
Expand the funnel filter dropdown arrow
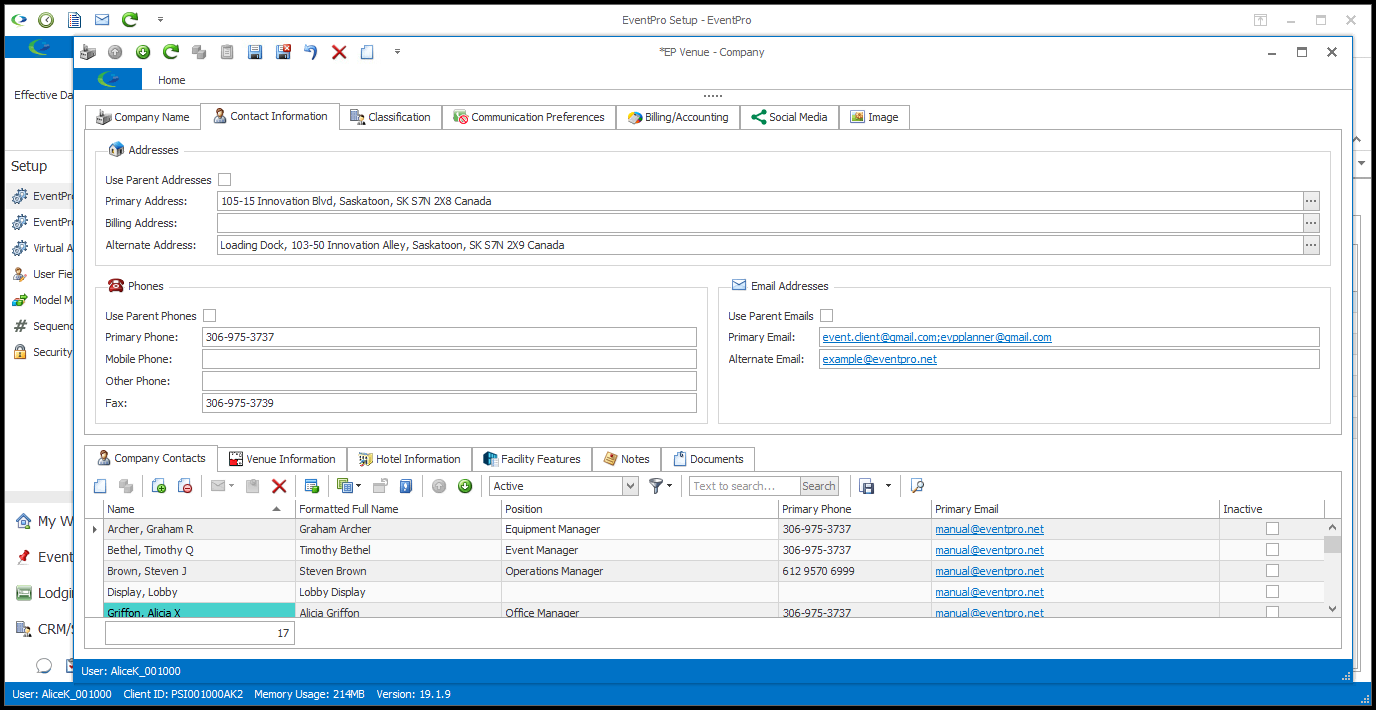(x=670, y=486)
